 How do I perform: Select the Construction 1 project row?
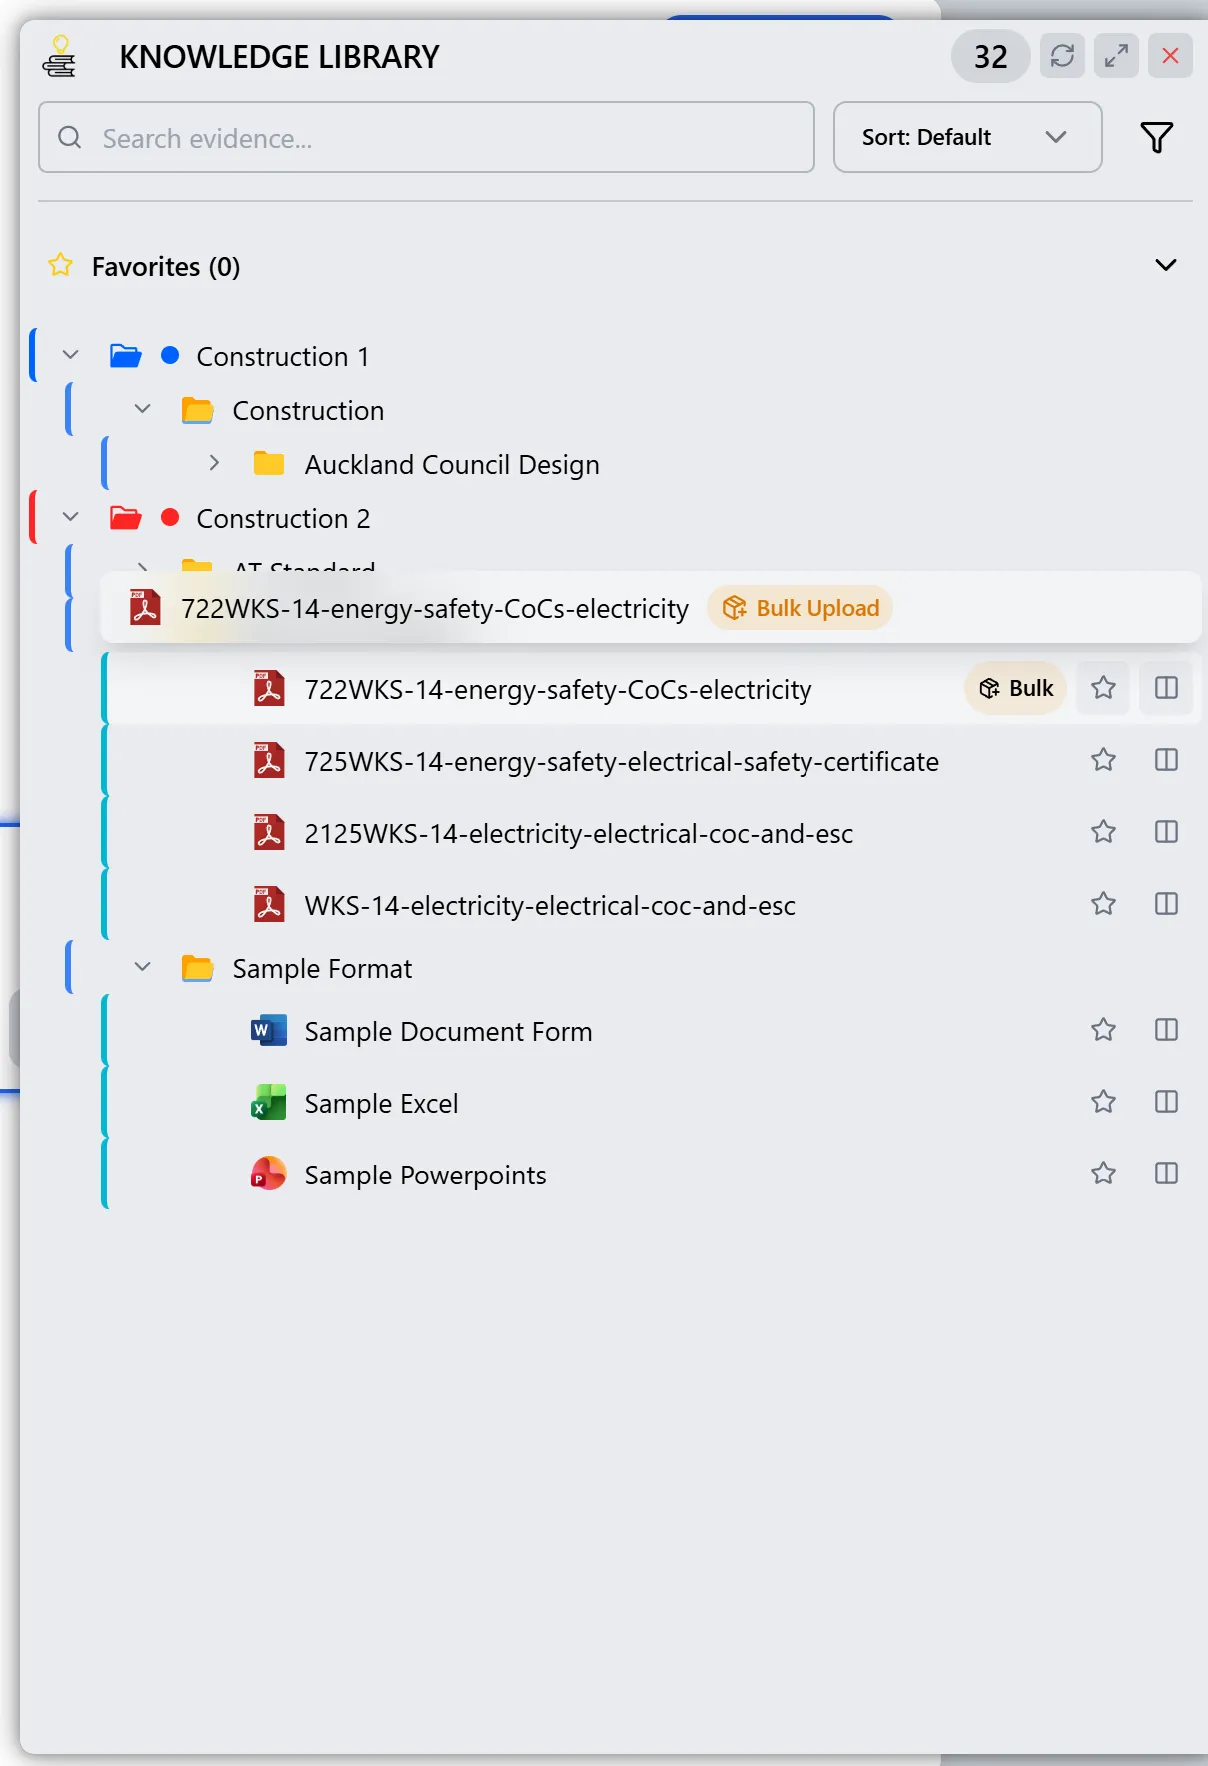(283, 356)
